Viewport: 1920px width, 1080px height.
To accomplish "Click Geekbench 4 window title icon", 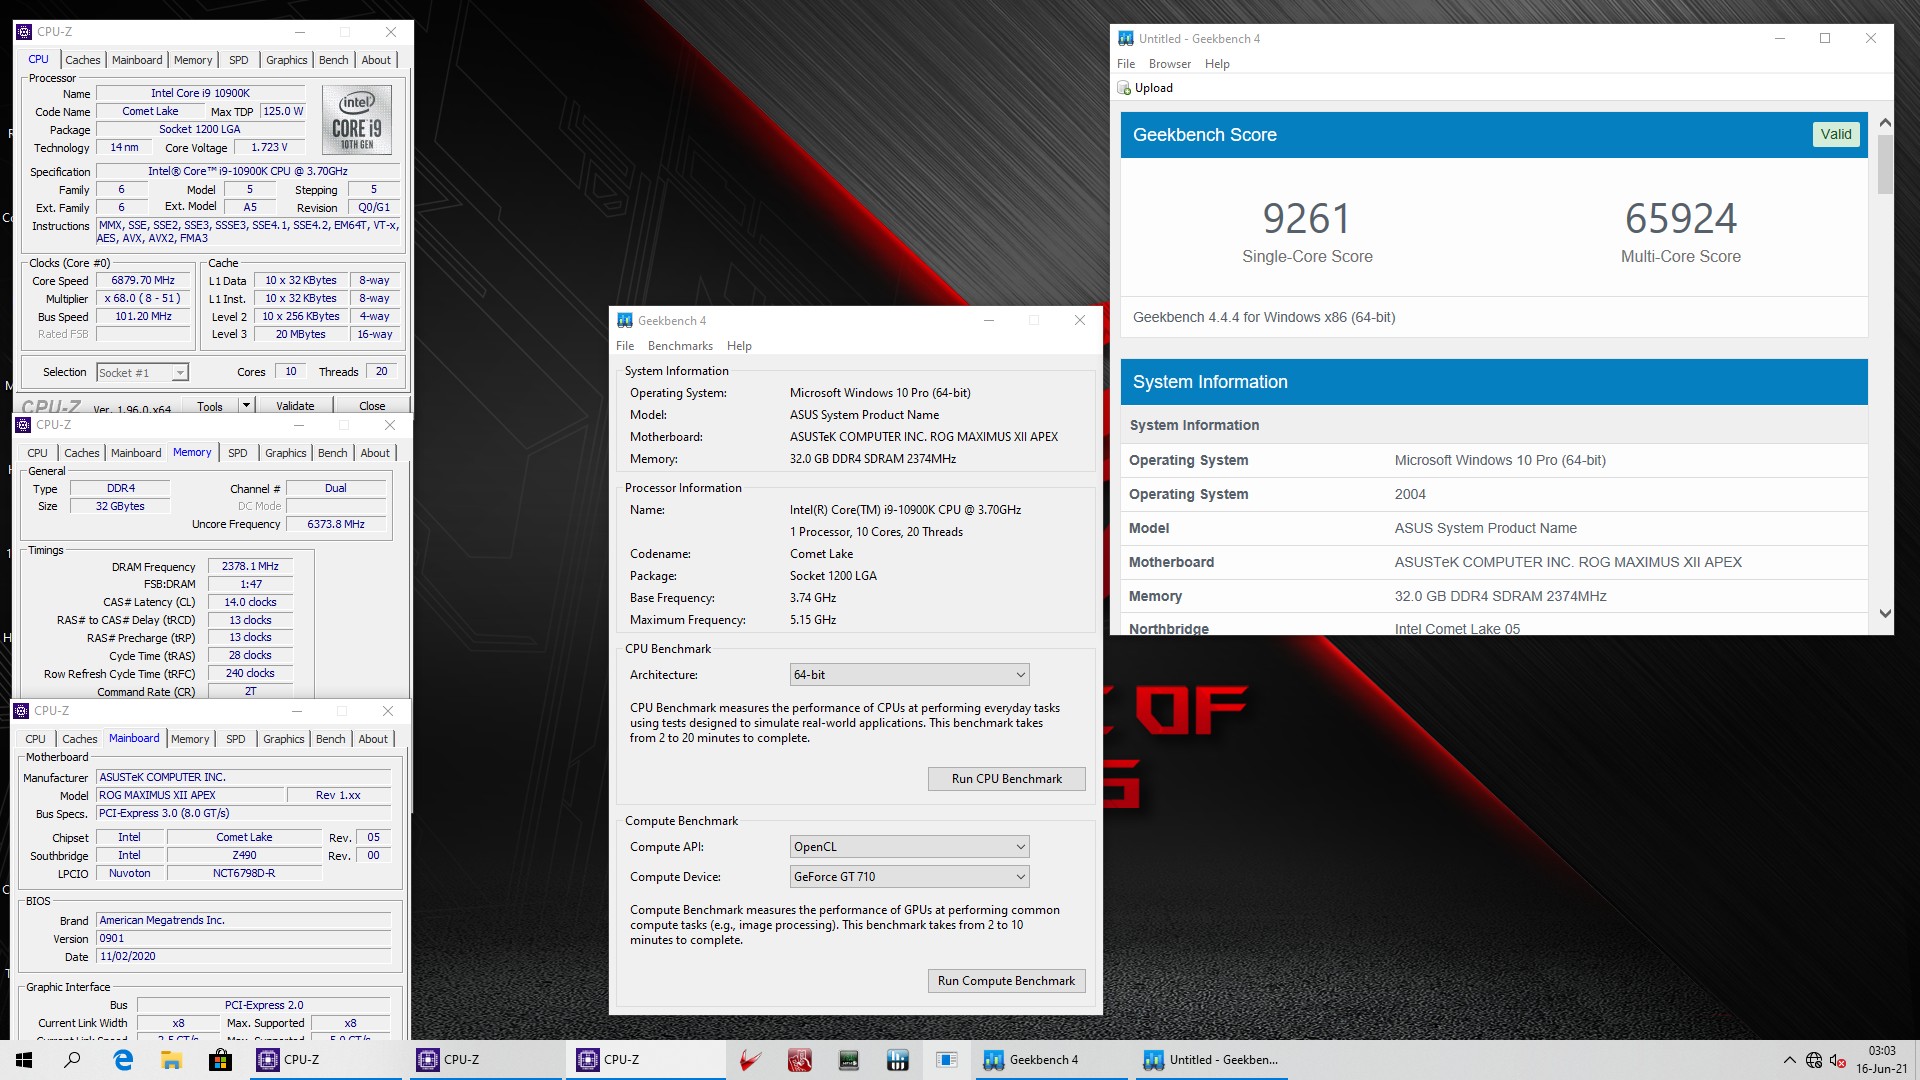I will point(625,320).
